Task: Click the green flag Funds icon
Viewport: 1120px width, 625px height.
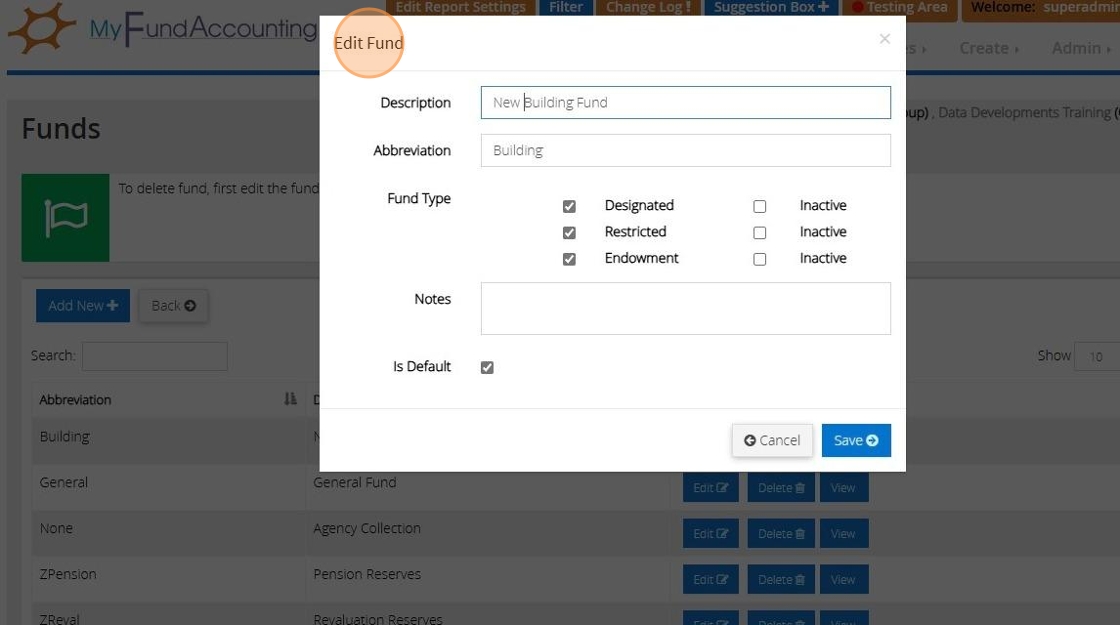Action: [x=65, y=217]
